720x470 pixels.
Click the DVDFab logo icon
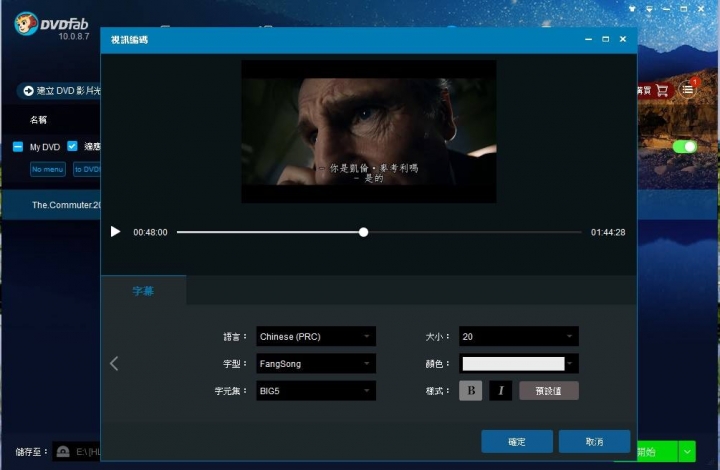pyautogui.click(x=26, y=24)
